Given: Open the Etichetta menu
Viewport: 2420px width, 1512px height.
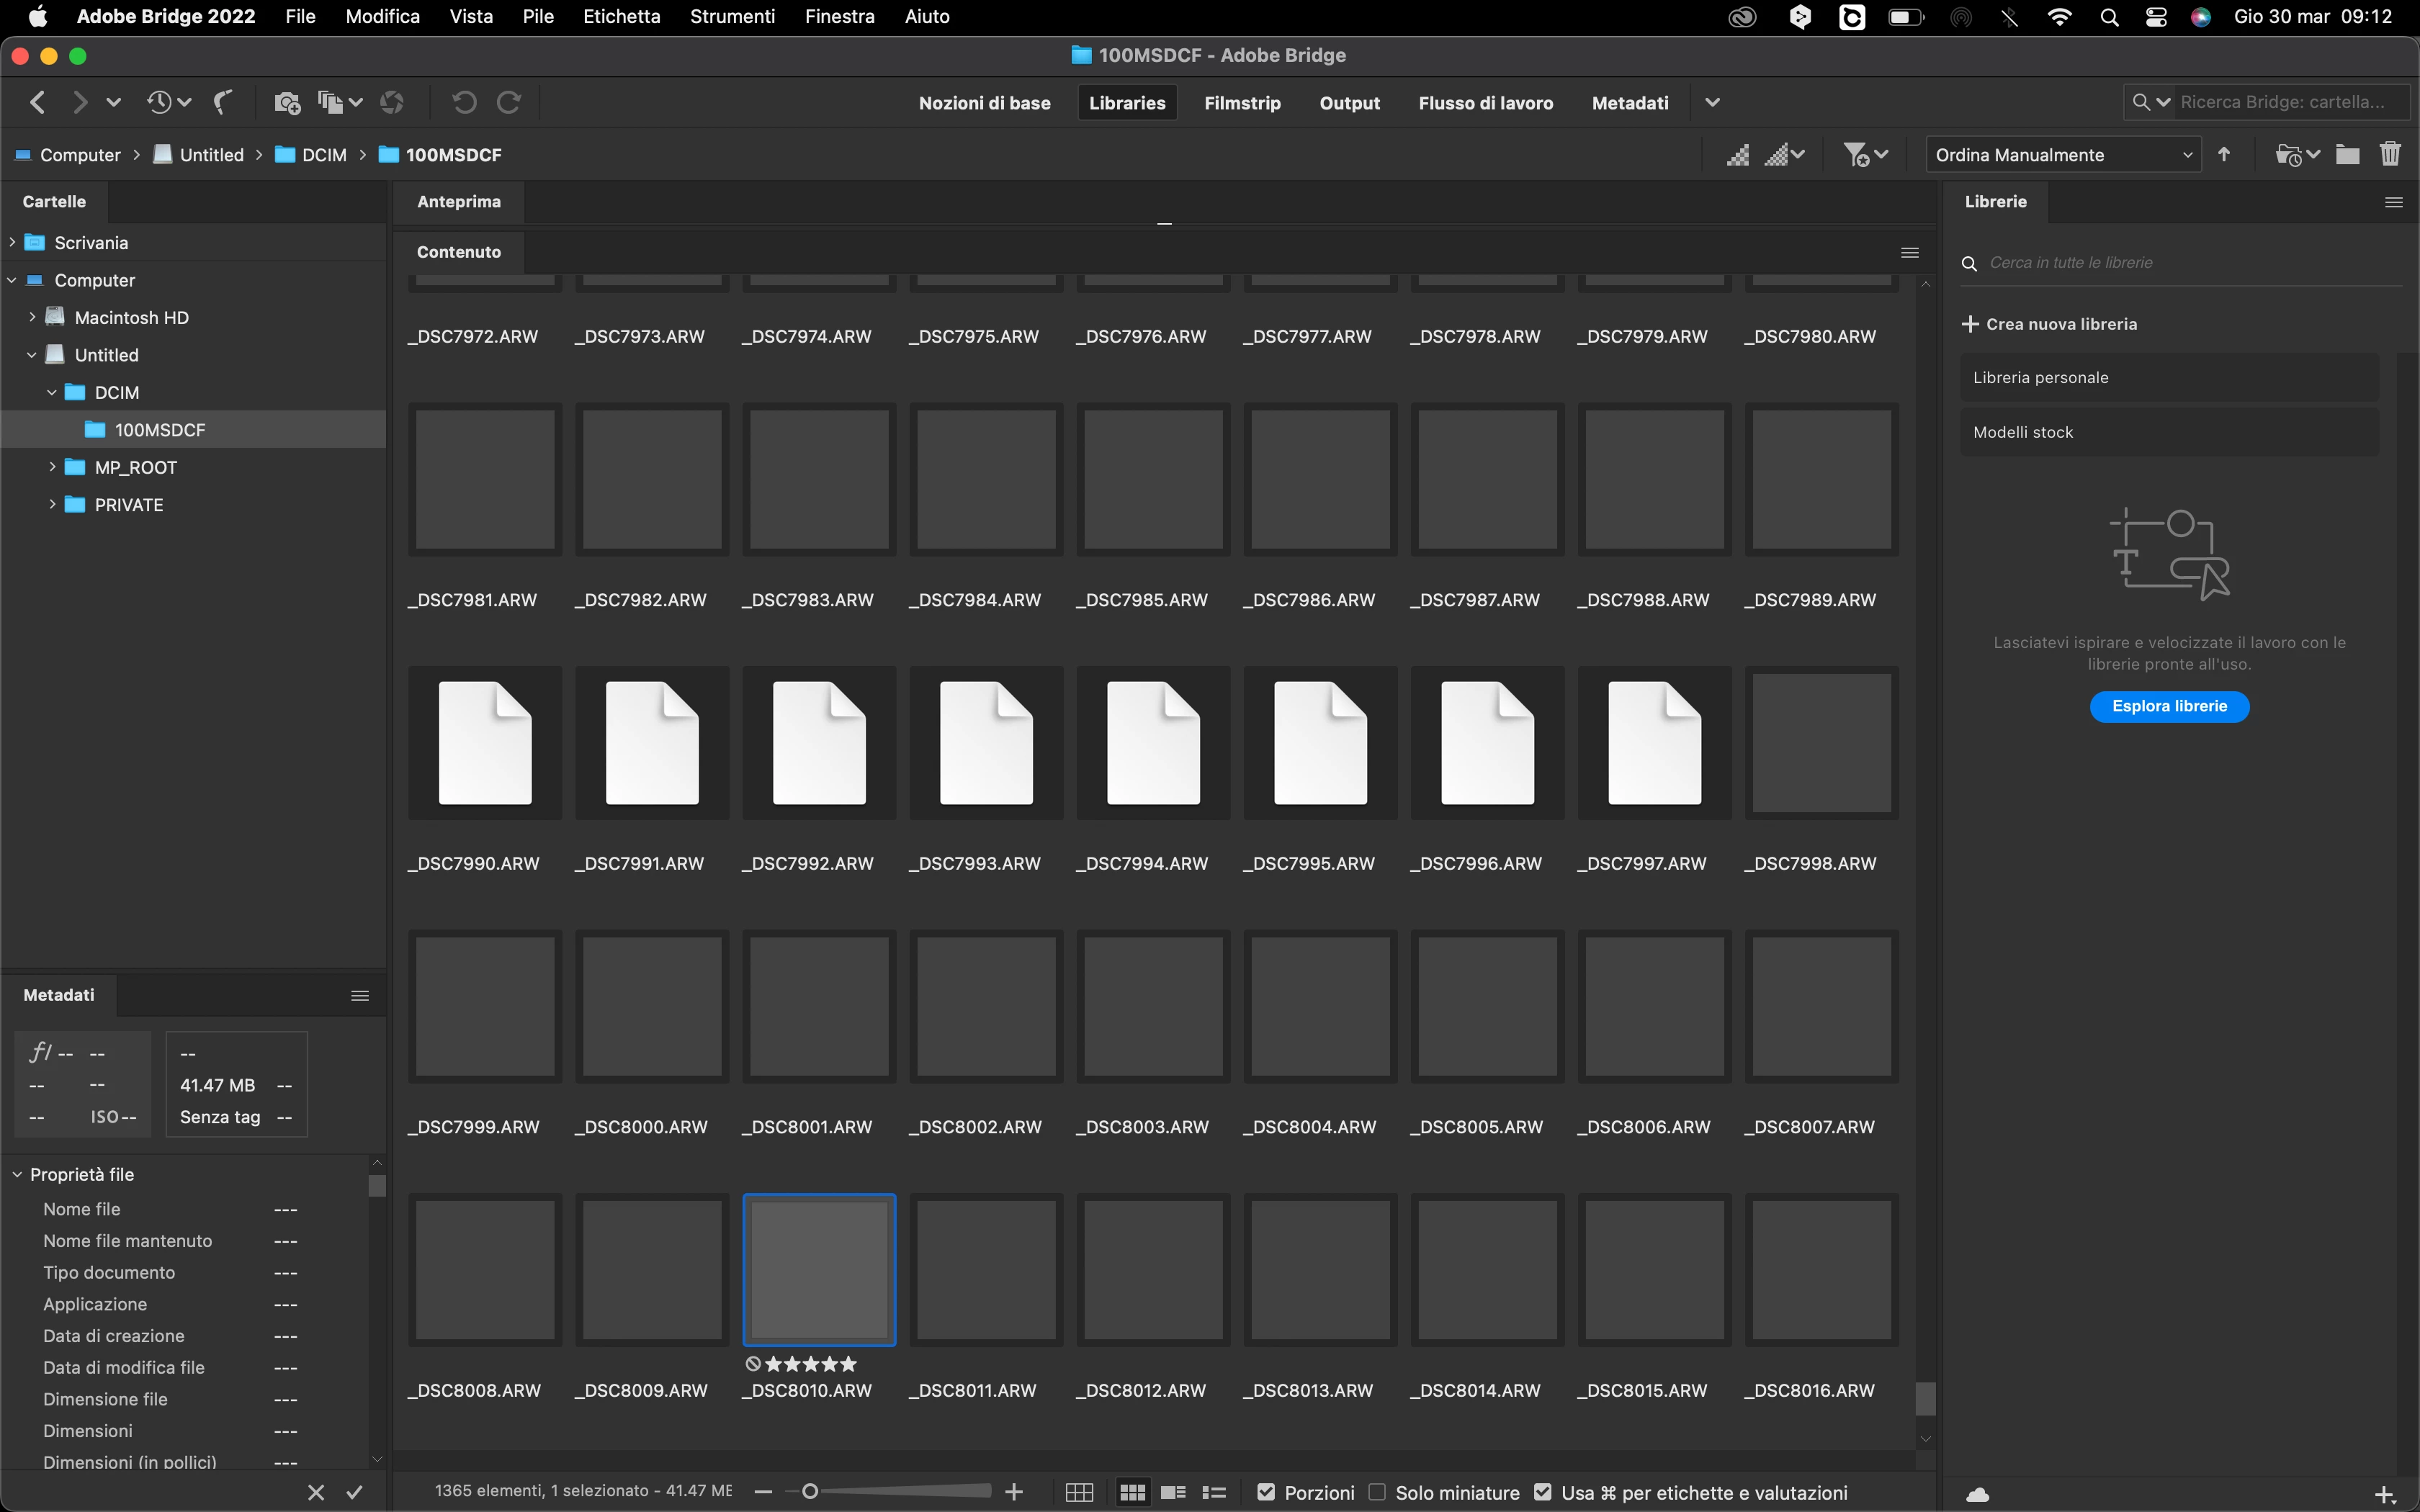Looking at the screenshot, I should (x=621, y=16).
